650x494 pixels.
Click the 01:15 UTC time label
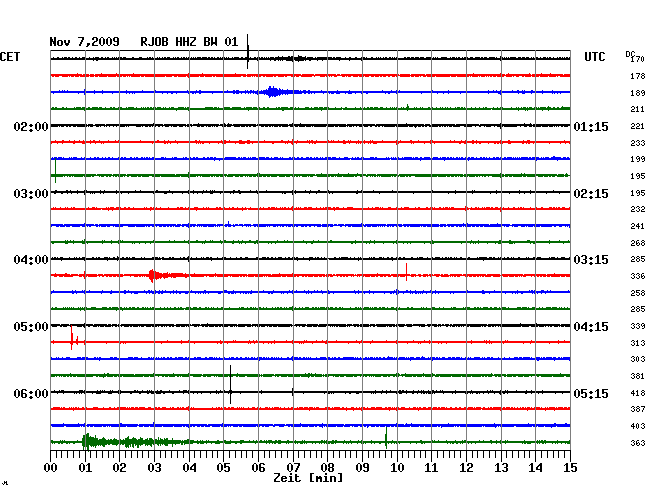click(x=591, y=126)
